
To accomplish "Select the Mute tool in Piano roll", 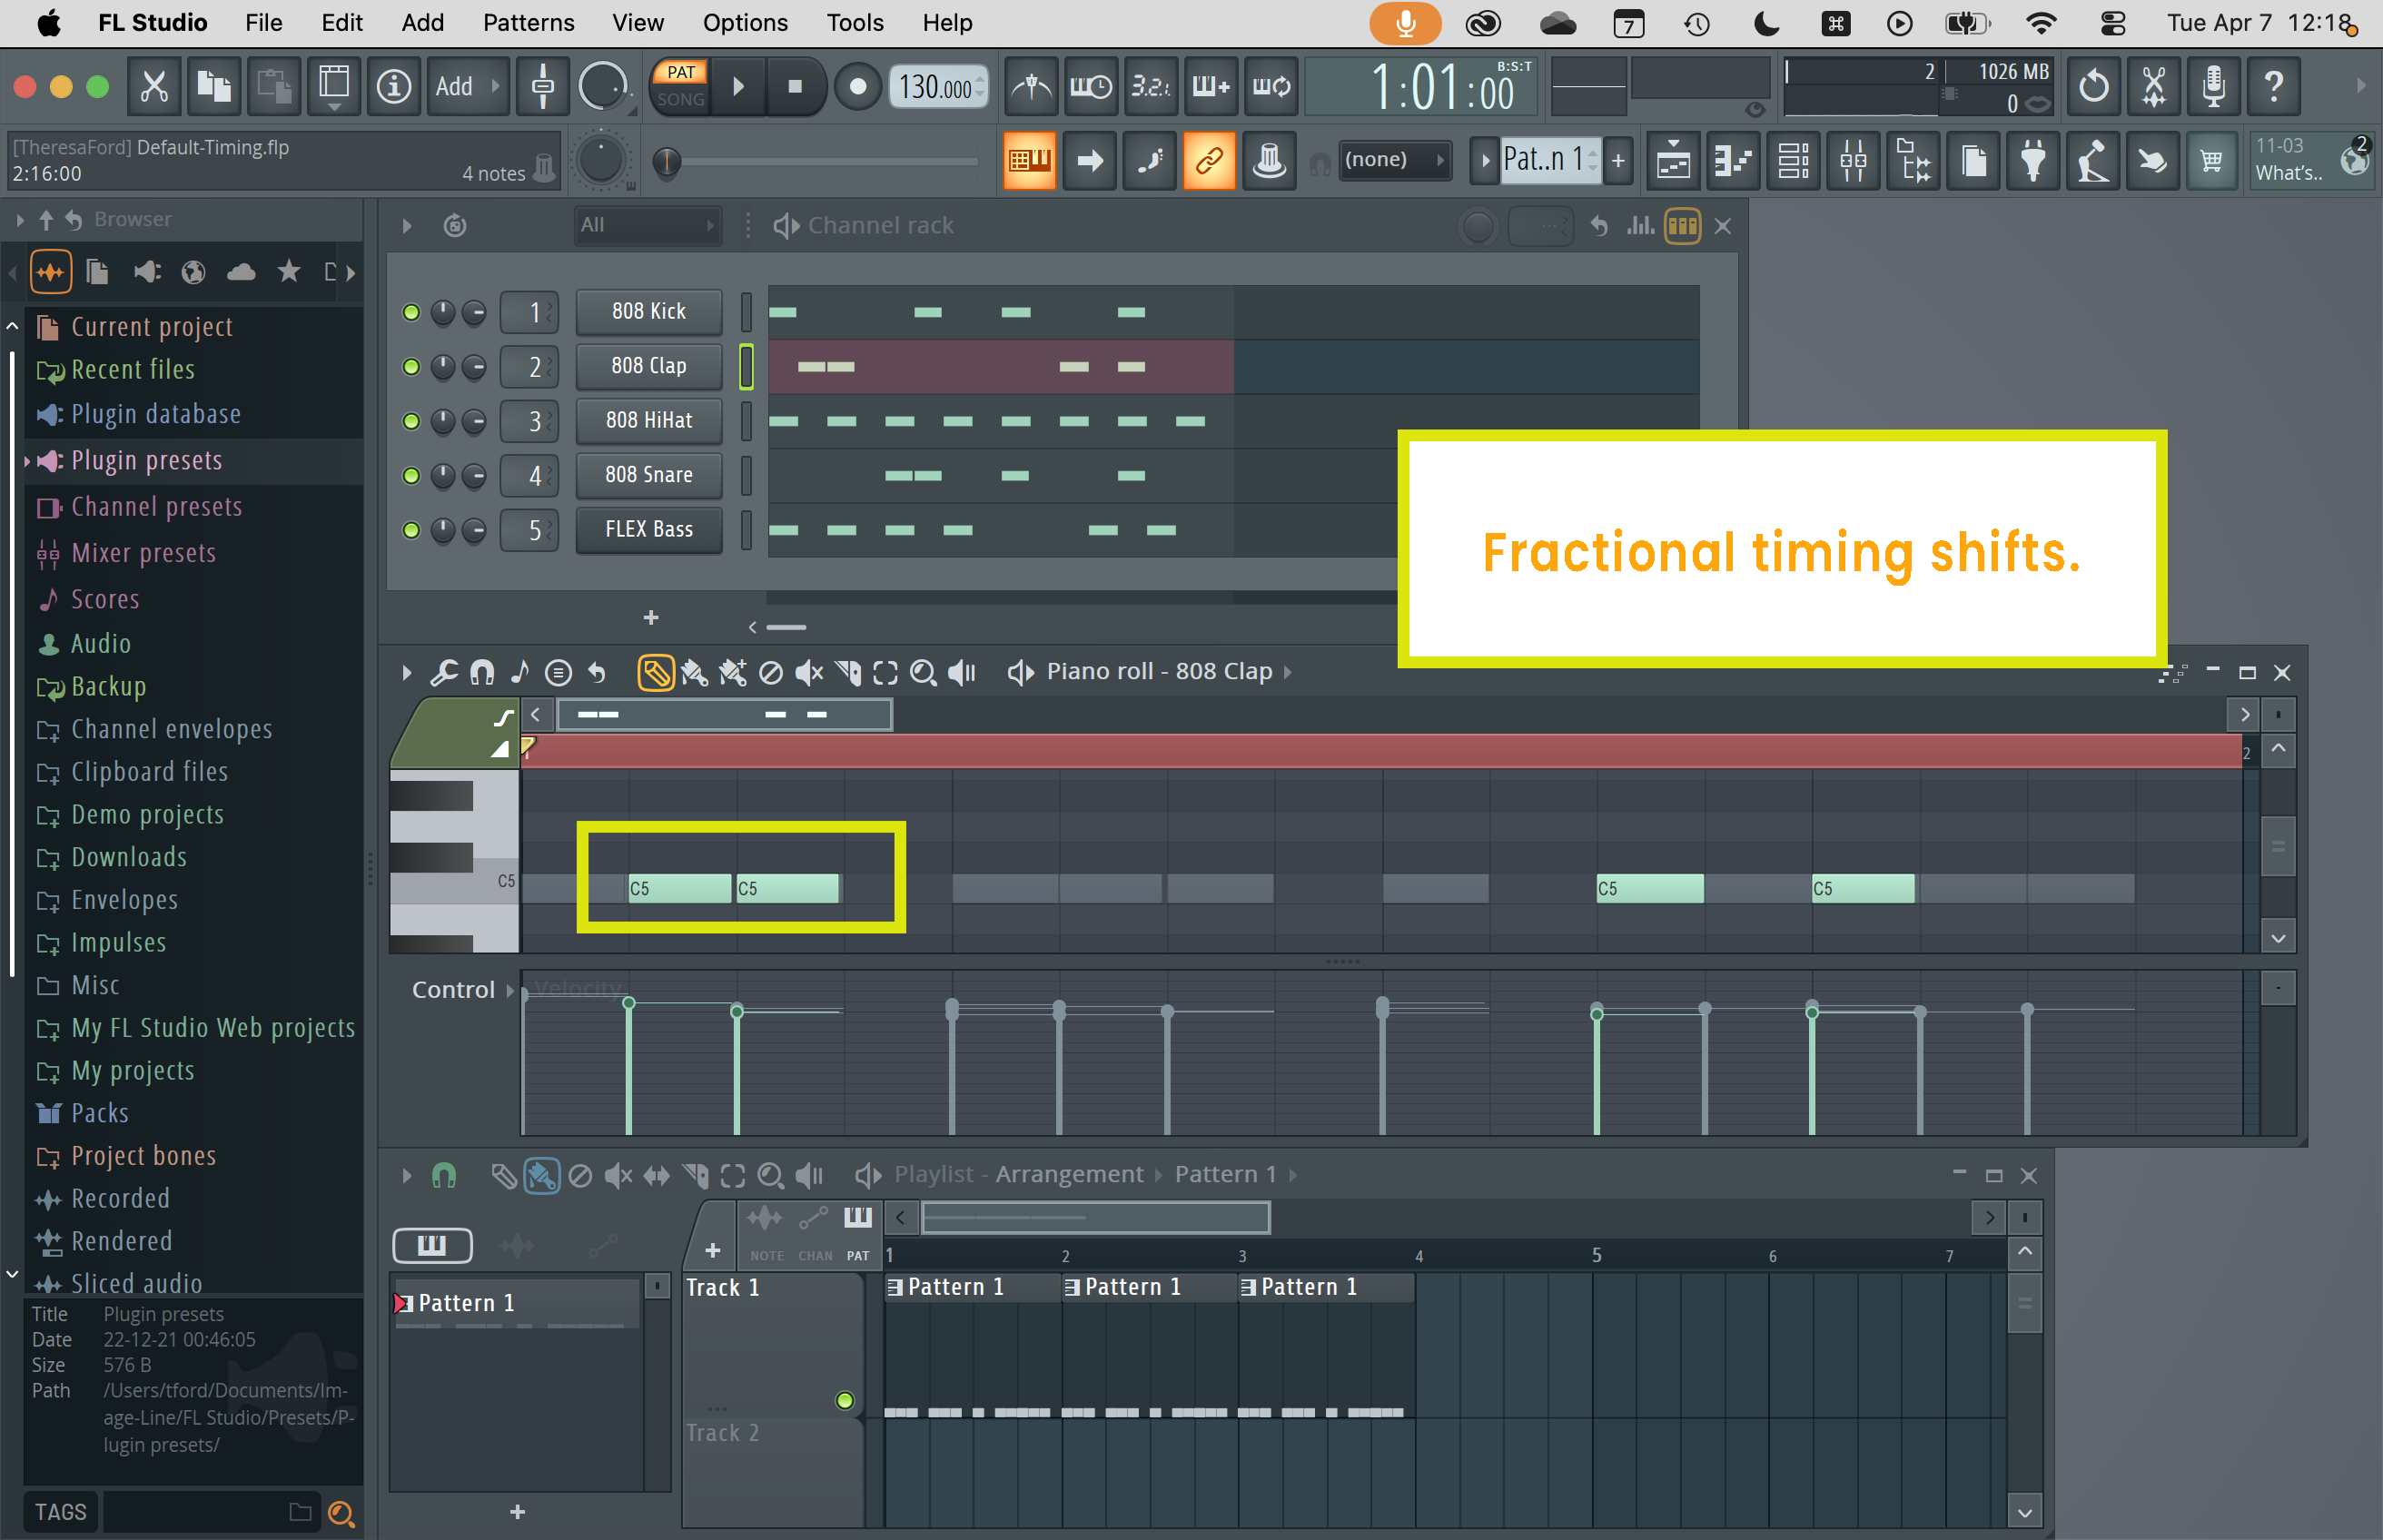I will tap(808, 673).
